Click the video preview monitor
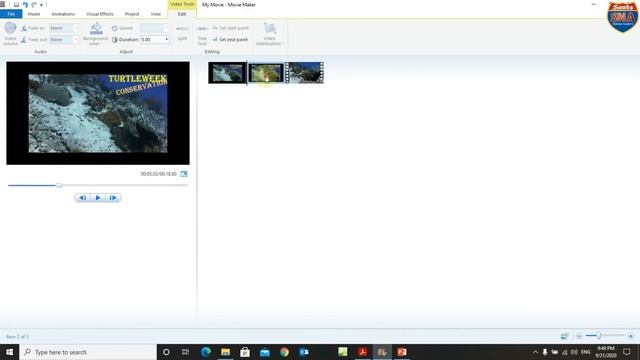This screenshot has width=640, height=360. click(x=98, y=113)
